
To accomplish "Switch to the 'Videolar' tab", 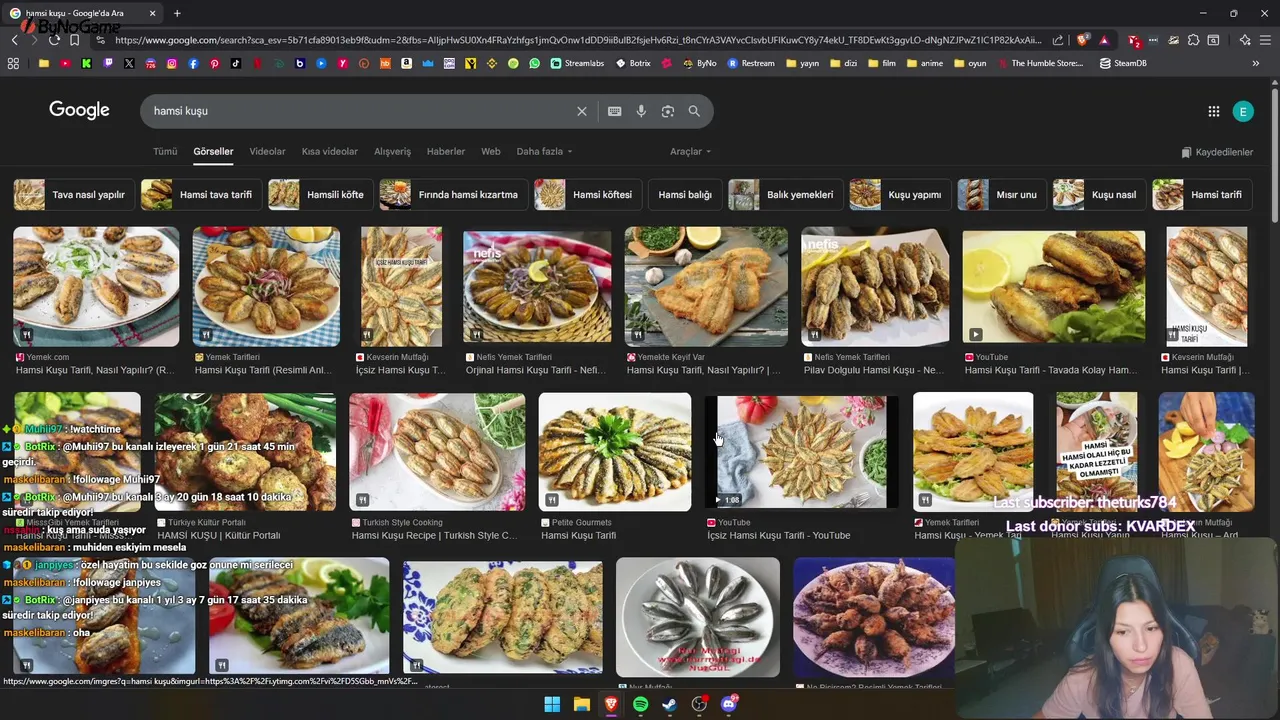I will coord(267,152).
